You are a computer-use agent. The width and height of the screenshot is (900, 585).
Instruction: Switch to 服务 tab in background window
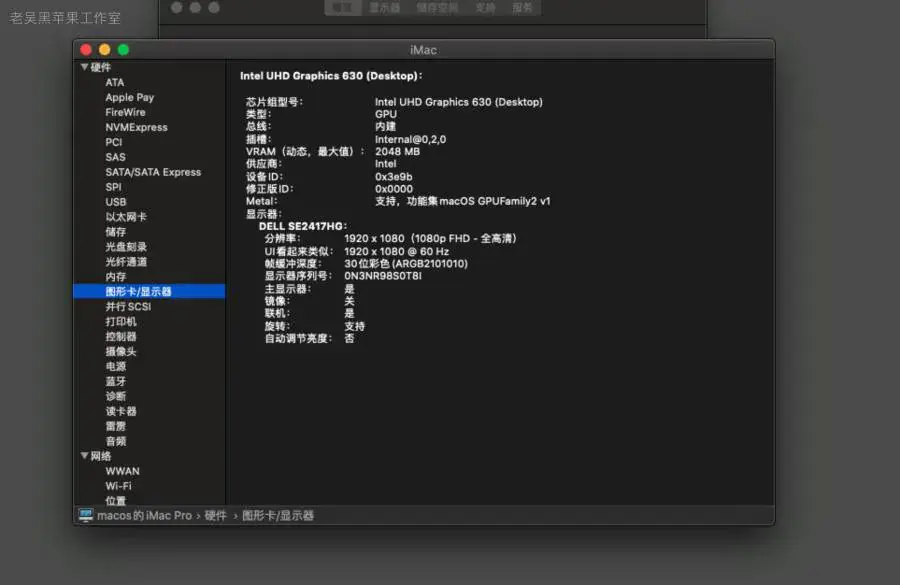tap(522, 7)
